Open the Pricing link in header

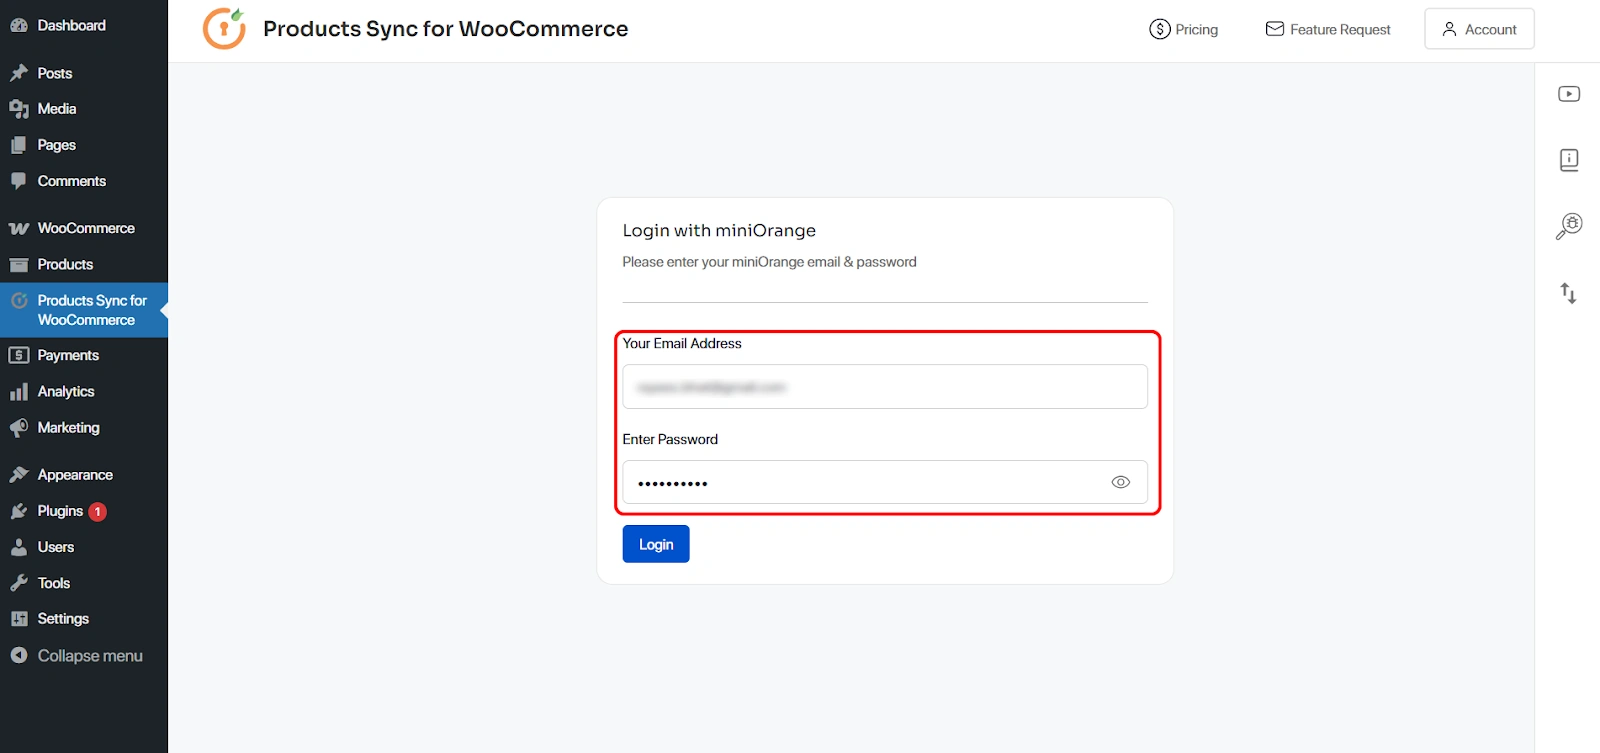click(1184, 29)
